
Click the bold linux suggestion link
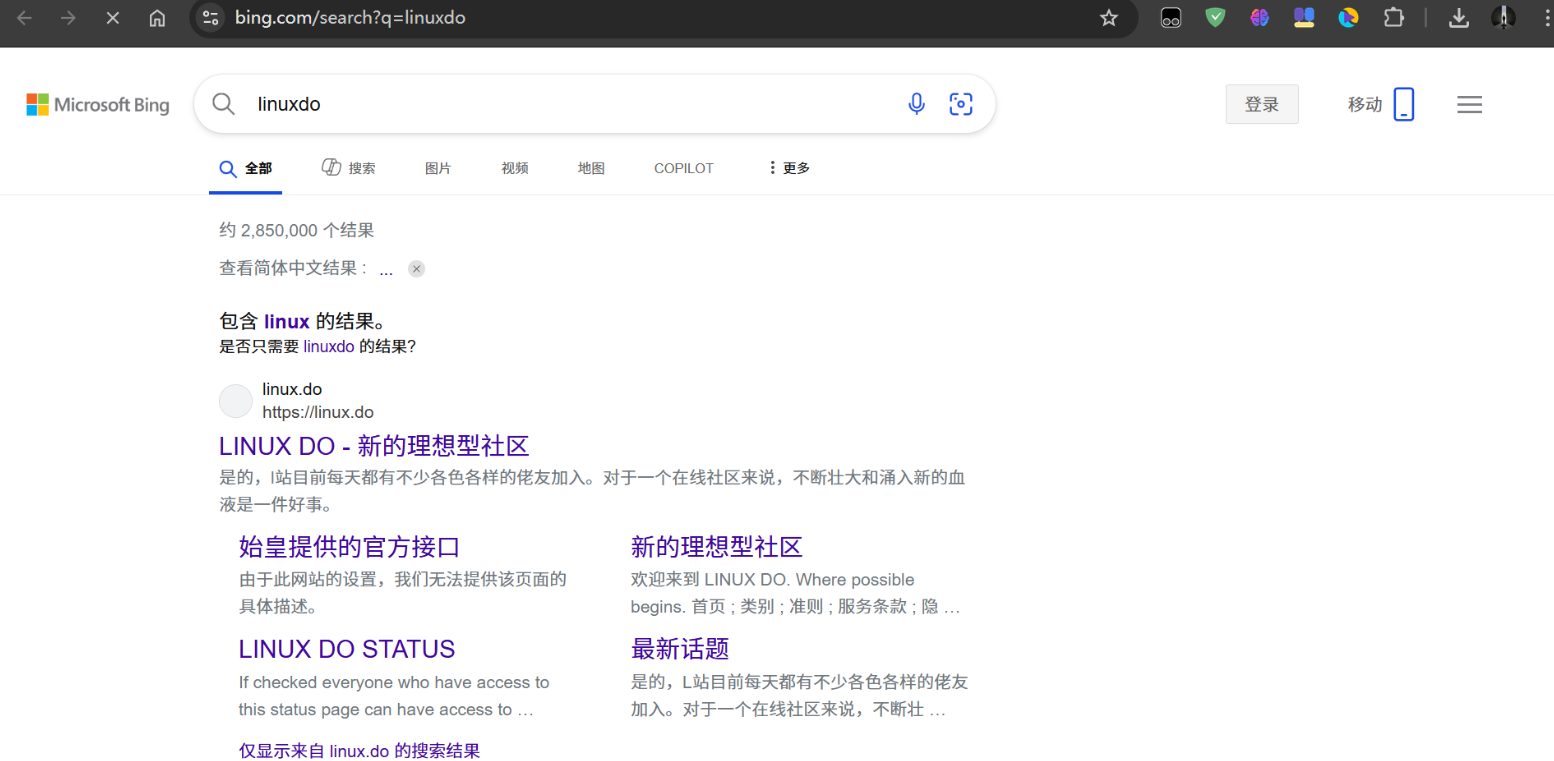(287, 321)
